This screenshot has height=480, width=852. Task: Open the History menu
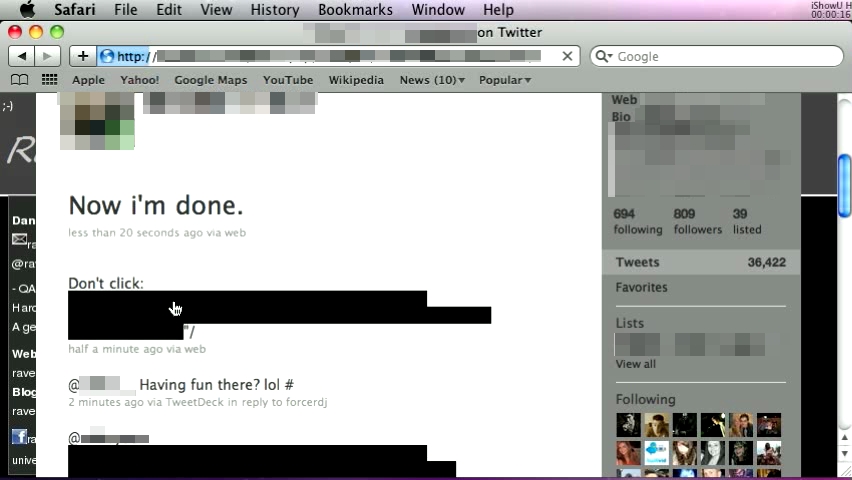(274, 10)
